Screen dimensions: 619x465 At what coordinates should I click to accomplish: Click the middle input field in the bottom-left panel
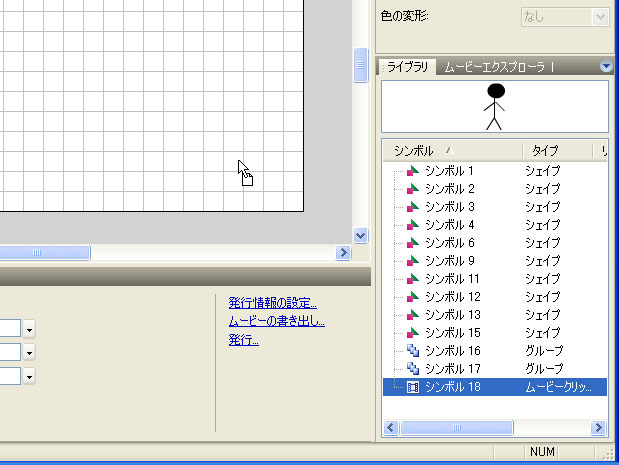click(10, 352)
